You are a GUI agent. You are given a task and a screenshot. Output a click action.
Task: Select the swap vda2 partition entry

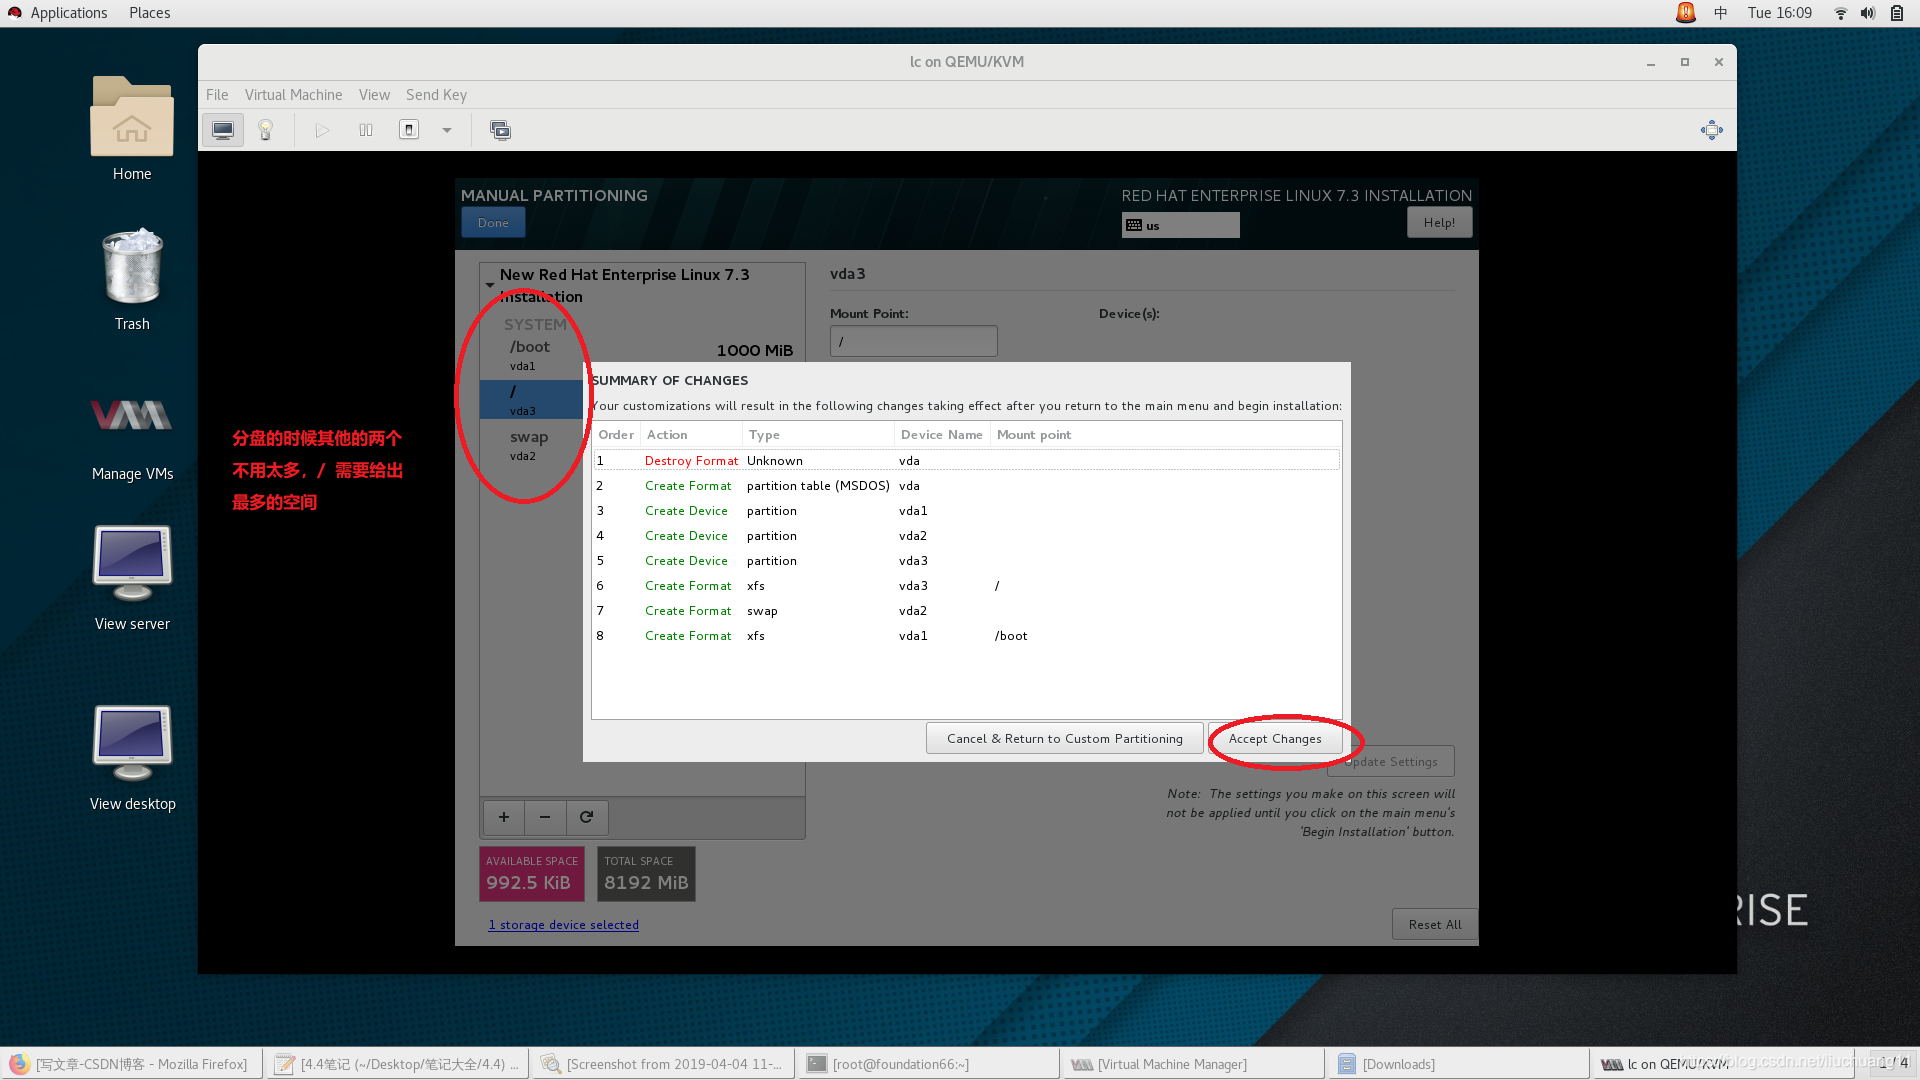coord(531,445)
